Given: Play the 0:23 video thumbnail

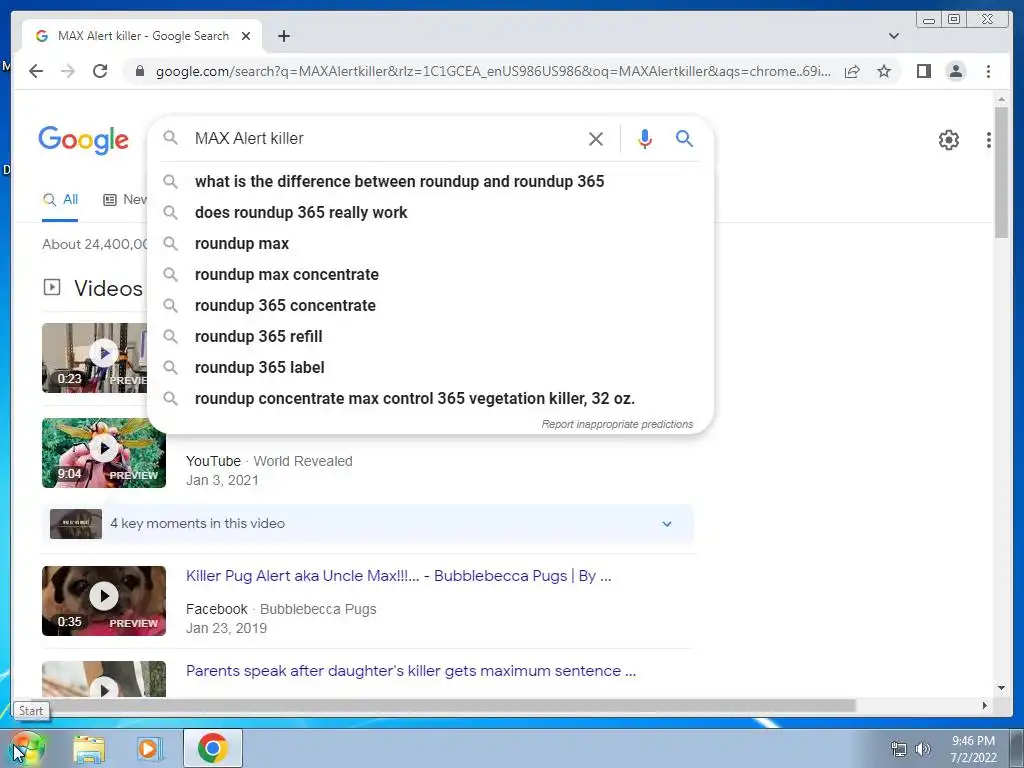Looking at the screenshot, I should [x=95, y=358].
